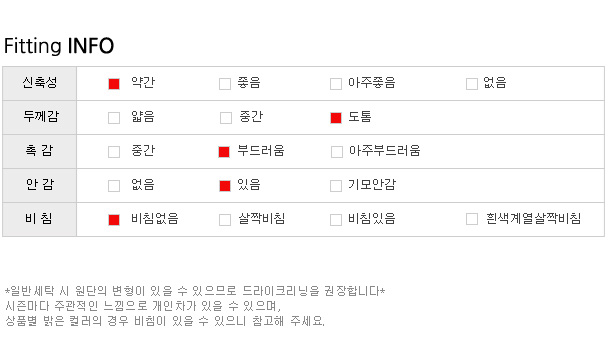
Task: Toggle the red 비침없음 checkbox
Action: (x=114, y=220)
